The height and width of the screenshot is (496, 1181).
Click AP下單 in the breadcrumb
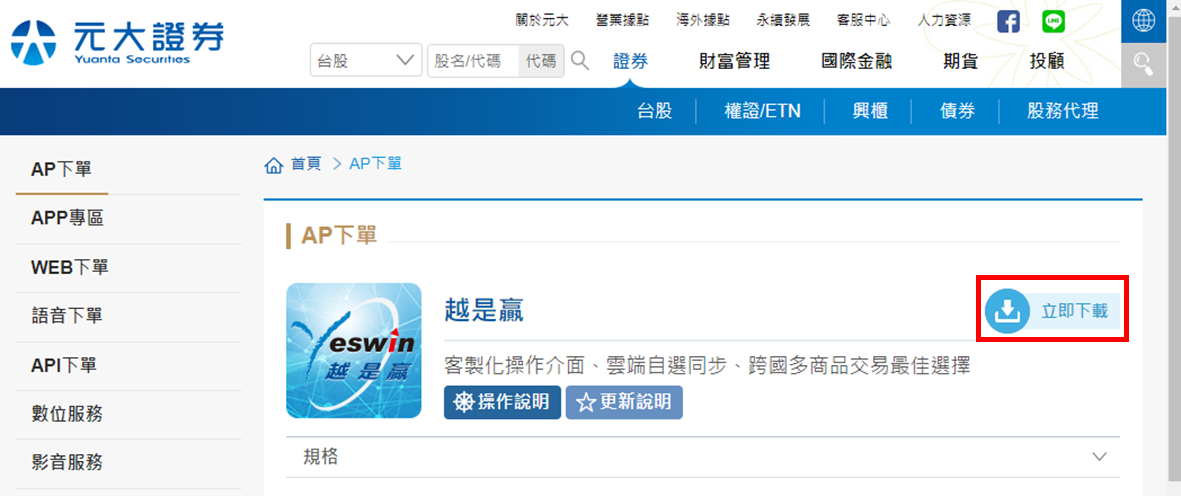coord(376,164)
